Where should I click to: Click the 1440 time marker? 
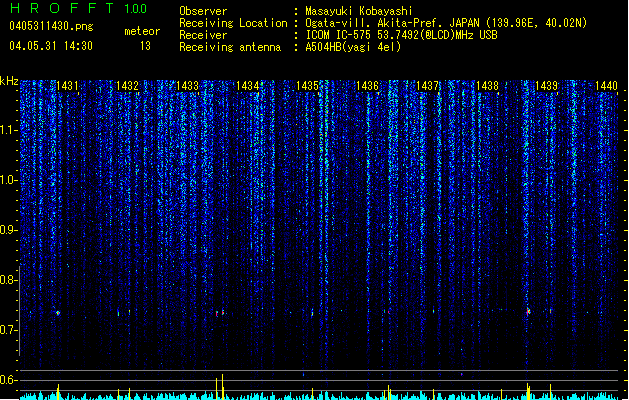pos(607,86)
